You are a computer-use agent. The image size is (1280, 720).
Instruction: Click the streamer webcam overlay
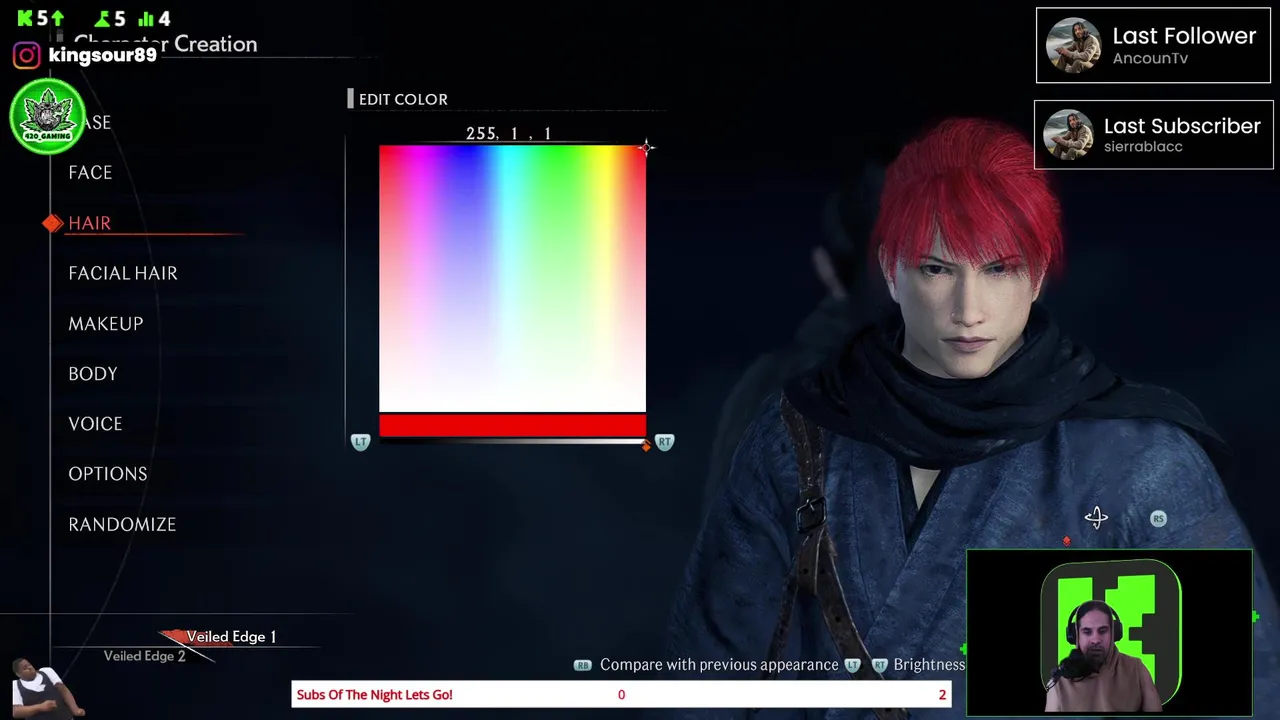pyautogui.click(x=1109, y=633)
